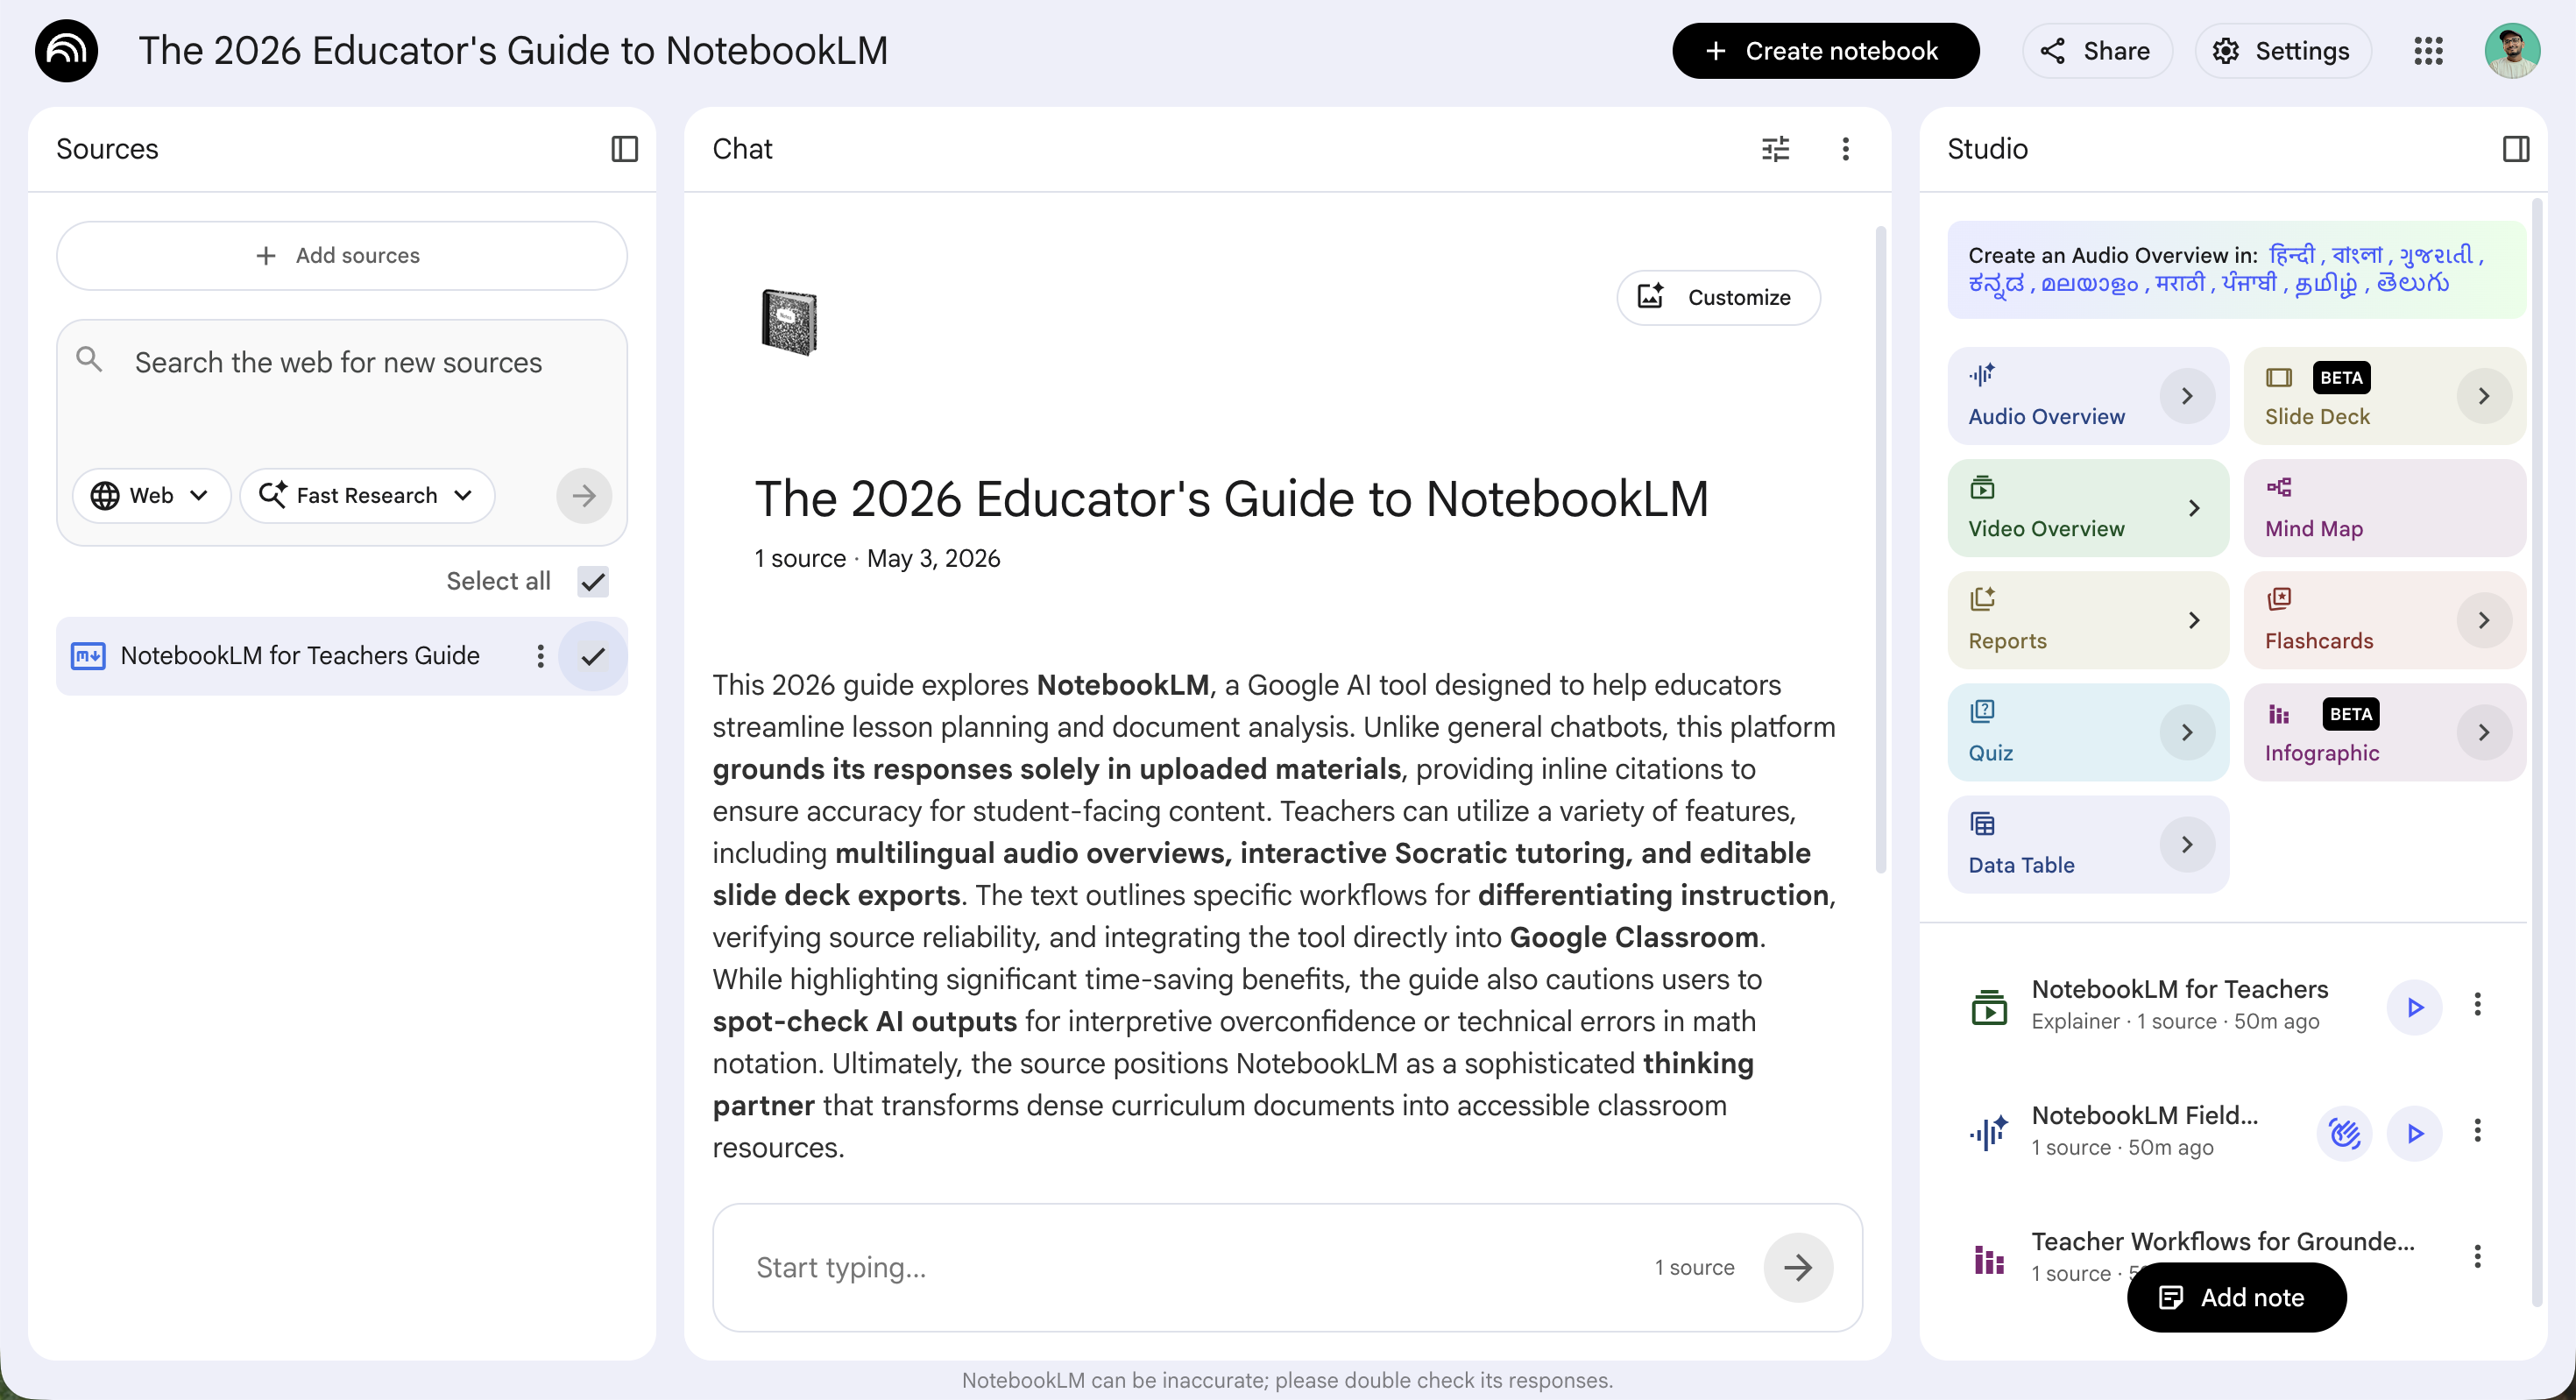The height and width of the screenshot is (1400, 2576).
Task: Expand Quiz customization chevron
Action: point(2187,732)
